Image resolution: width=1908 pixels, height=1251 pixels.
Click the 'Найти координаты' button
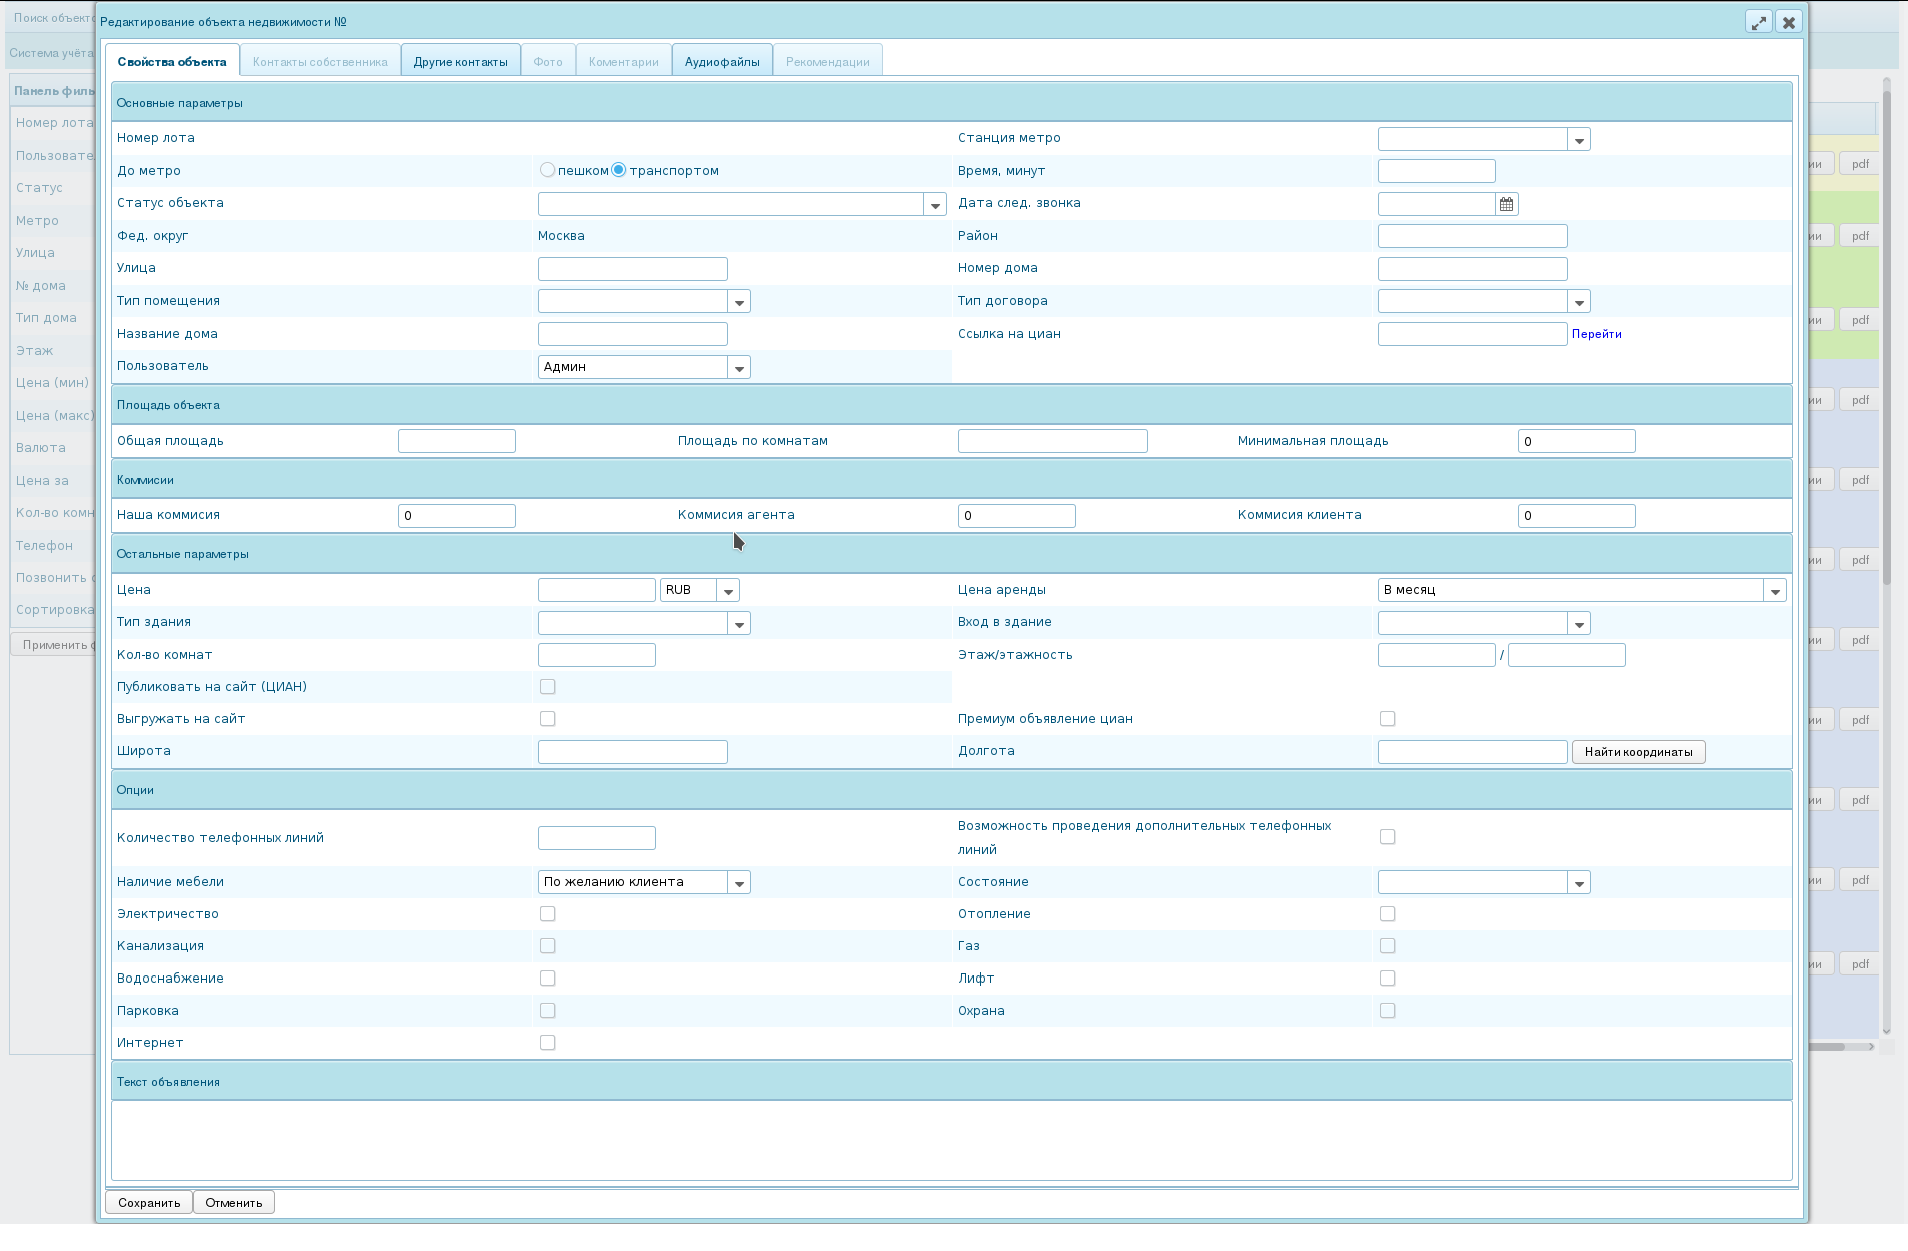[1638, 752]
